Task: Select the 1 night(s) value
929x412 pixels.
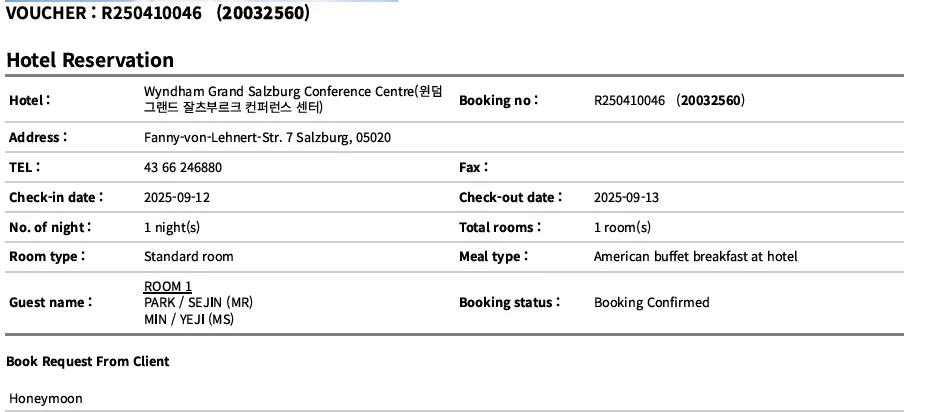Action: pos(172,228)
